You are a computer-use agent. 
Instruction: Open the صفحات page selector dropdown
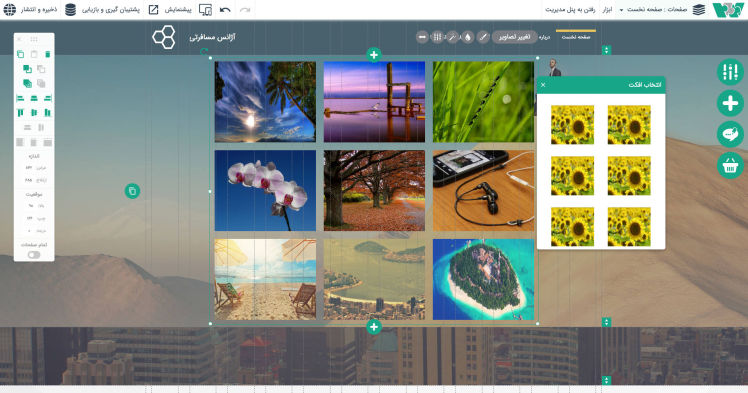[653, 10]
